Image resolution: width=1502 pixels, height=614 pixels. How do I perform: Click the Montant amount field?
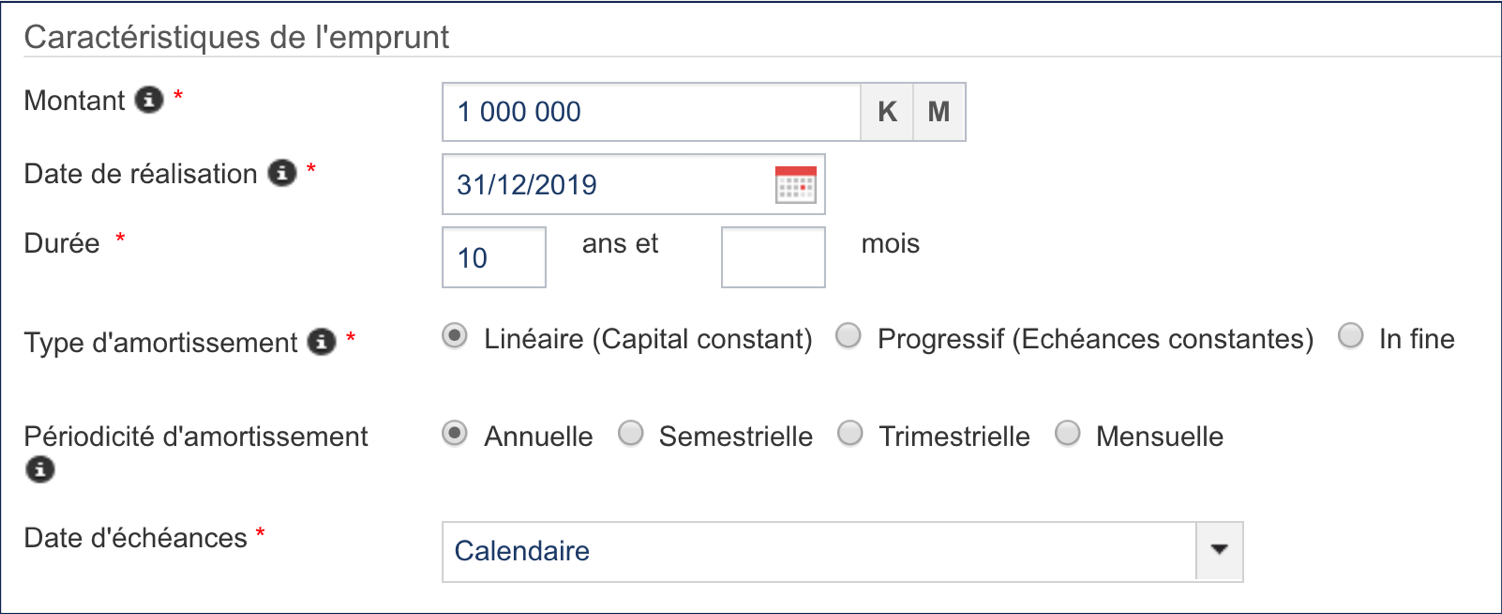[650, 111]
